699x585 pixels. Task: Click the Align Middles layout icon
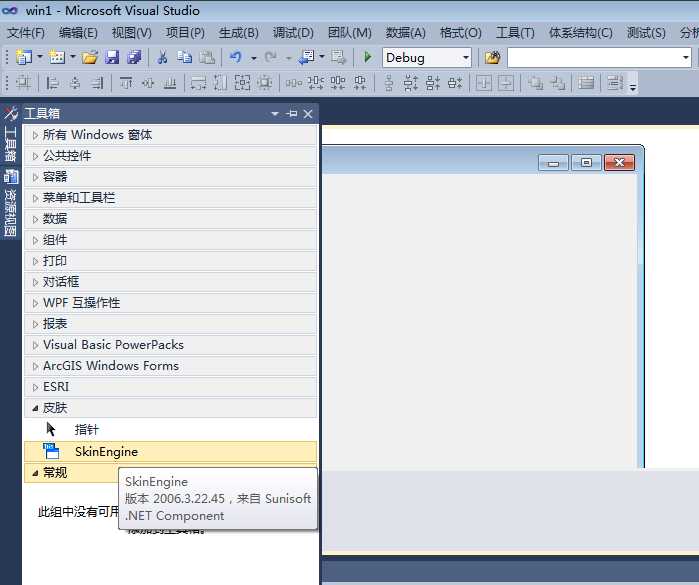[148, 83]
